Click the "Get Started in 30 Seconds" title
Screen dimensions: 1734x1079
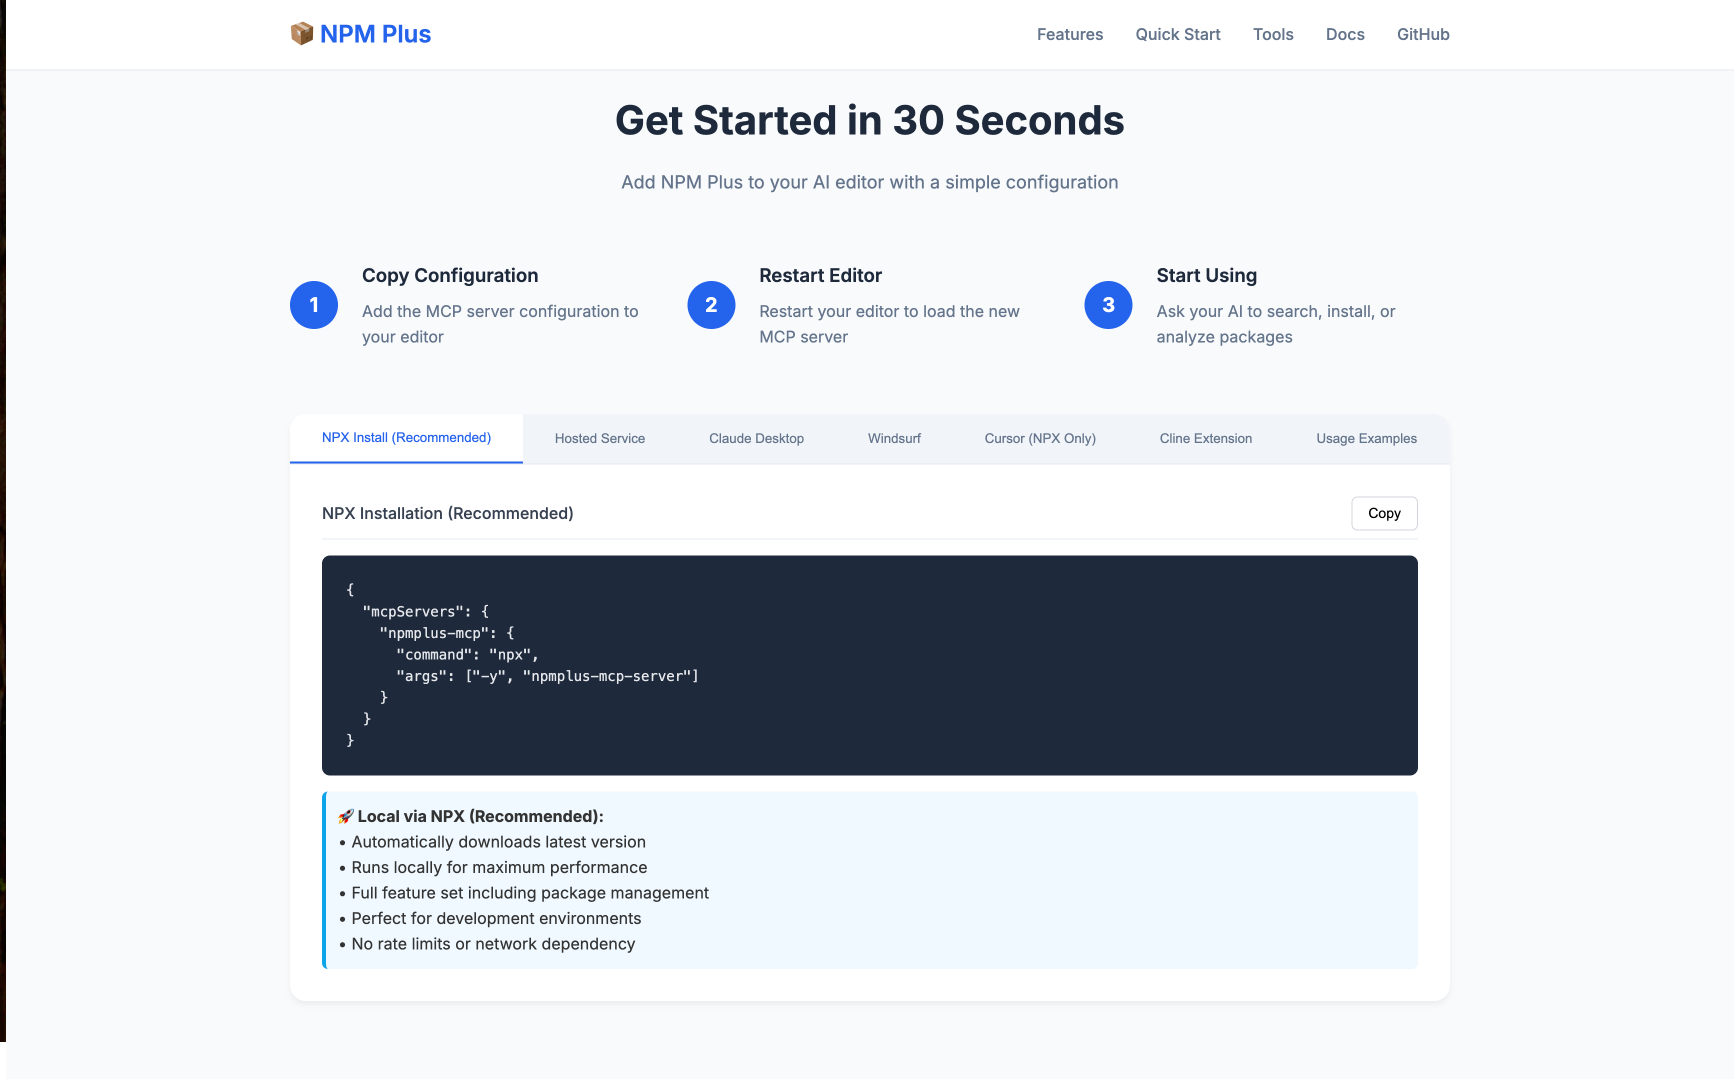tap(870, 120)
